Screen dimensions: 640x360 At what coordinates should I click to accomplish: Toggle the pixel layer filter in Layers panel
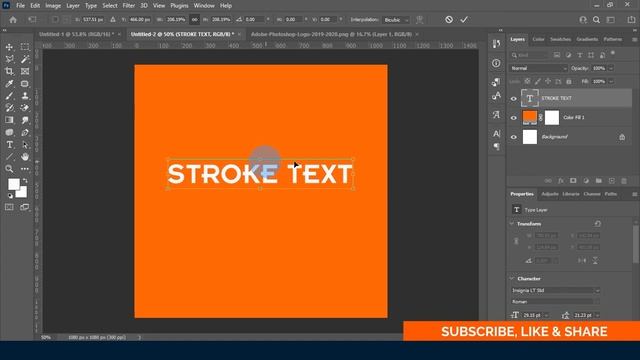click(x=557, y=55)
